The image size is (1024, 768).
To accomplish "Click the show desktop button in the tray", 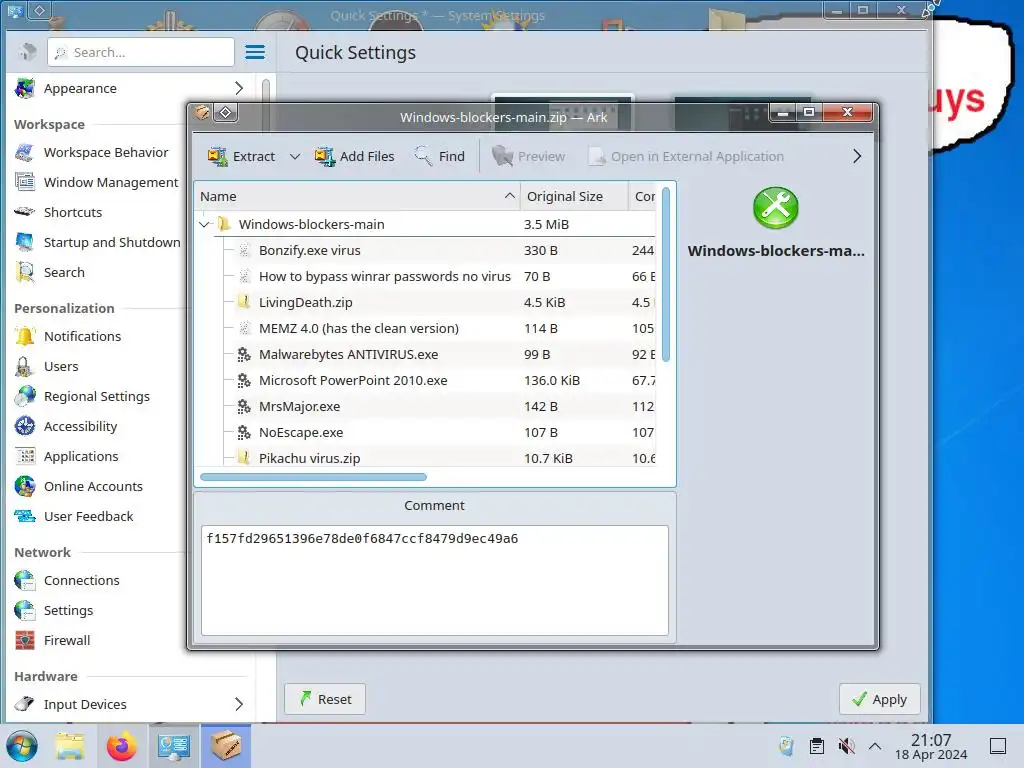I will (x=998, y=746).
